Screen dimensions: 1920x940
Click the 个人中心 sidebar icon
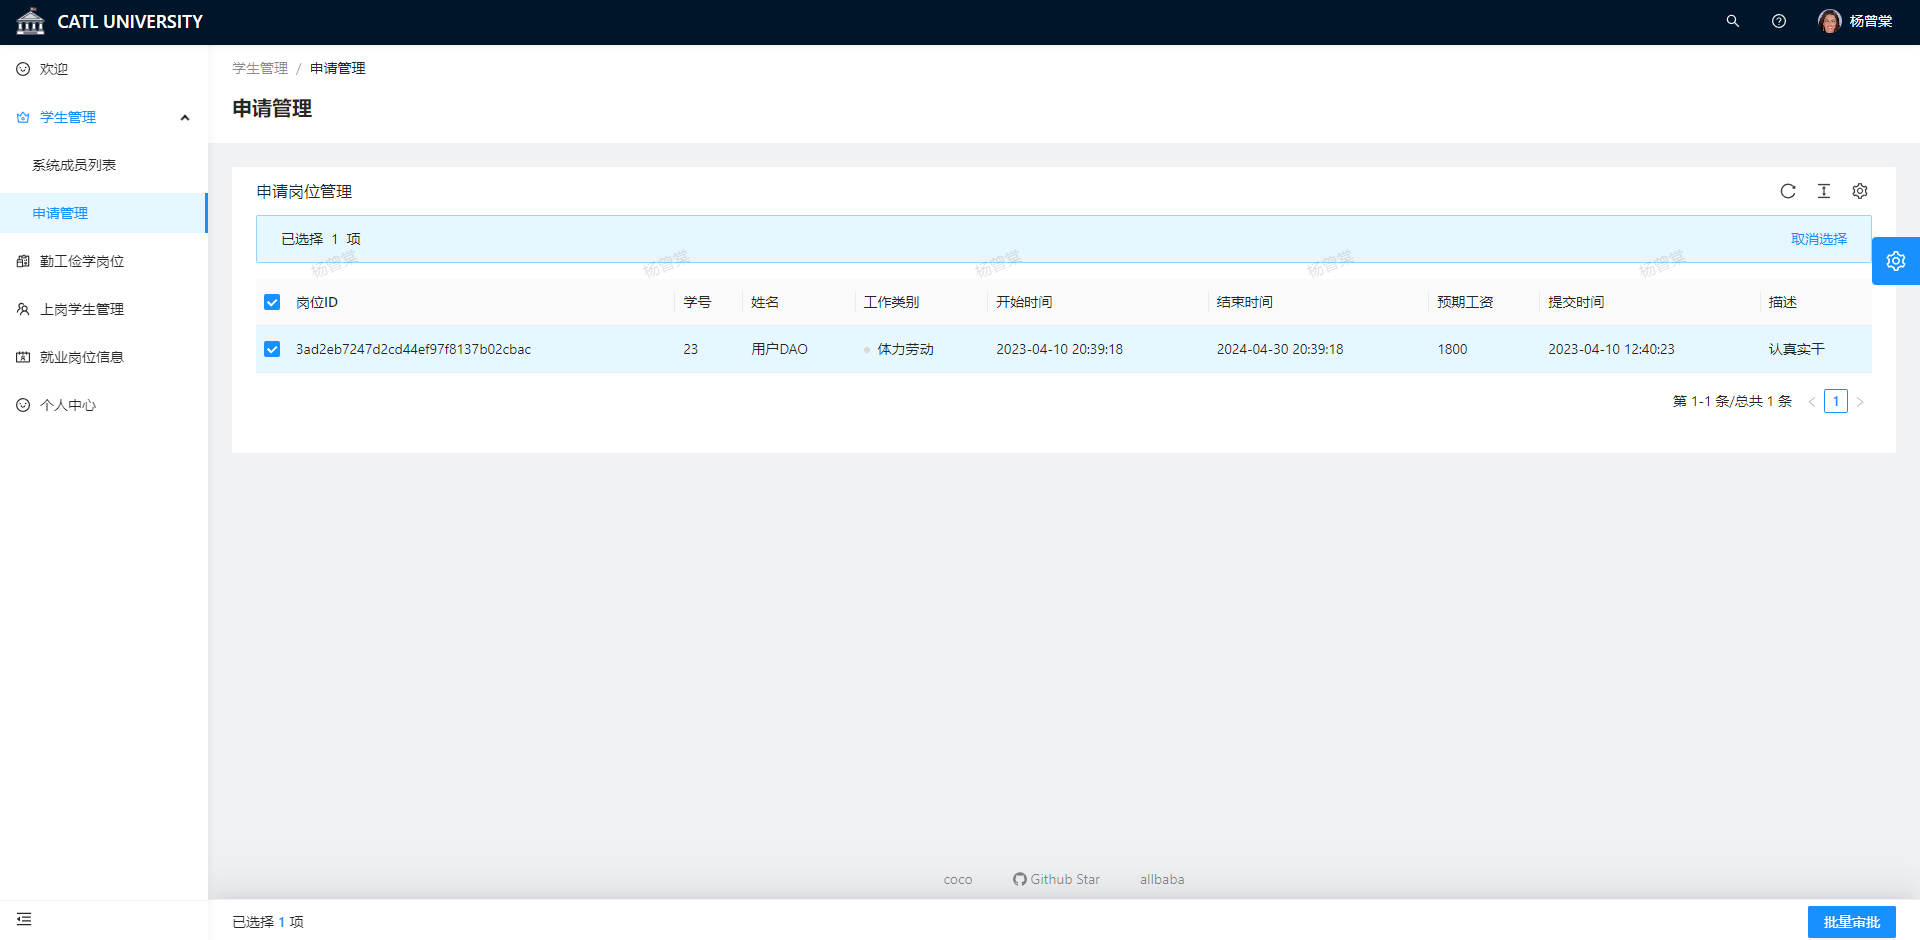coord(23,405)
